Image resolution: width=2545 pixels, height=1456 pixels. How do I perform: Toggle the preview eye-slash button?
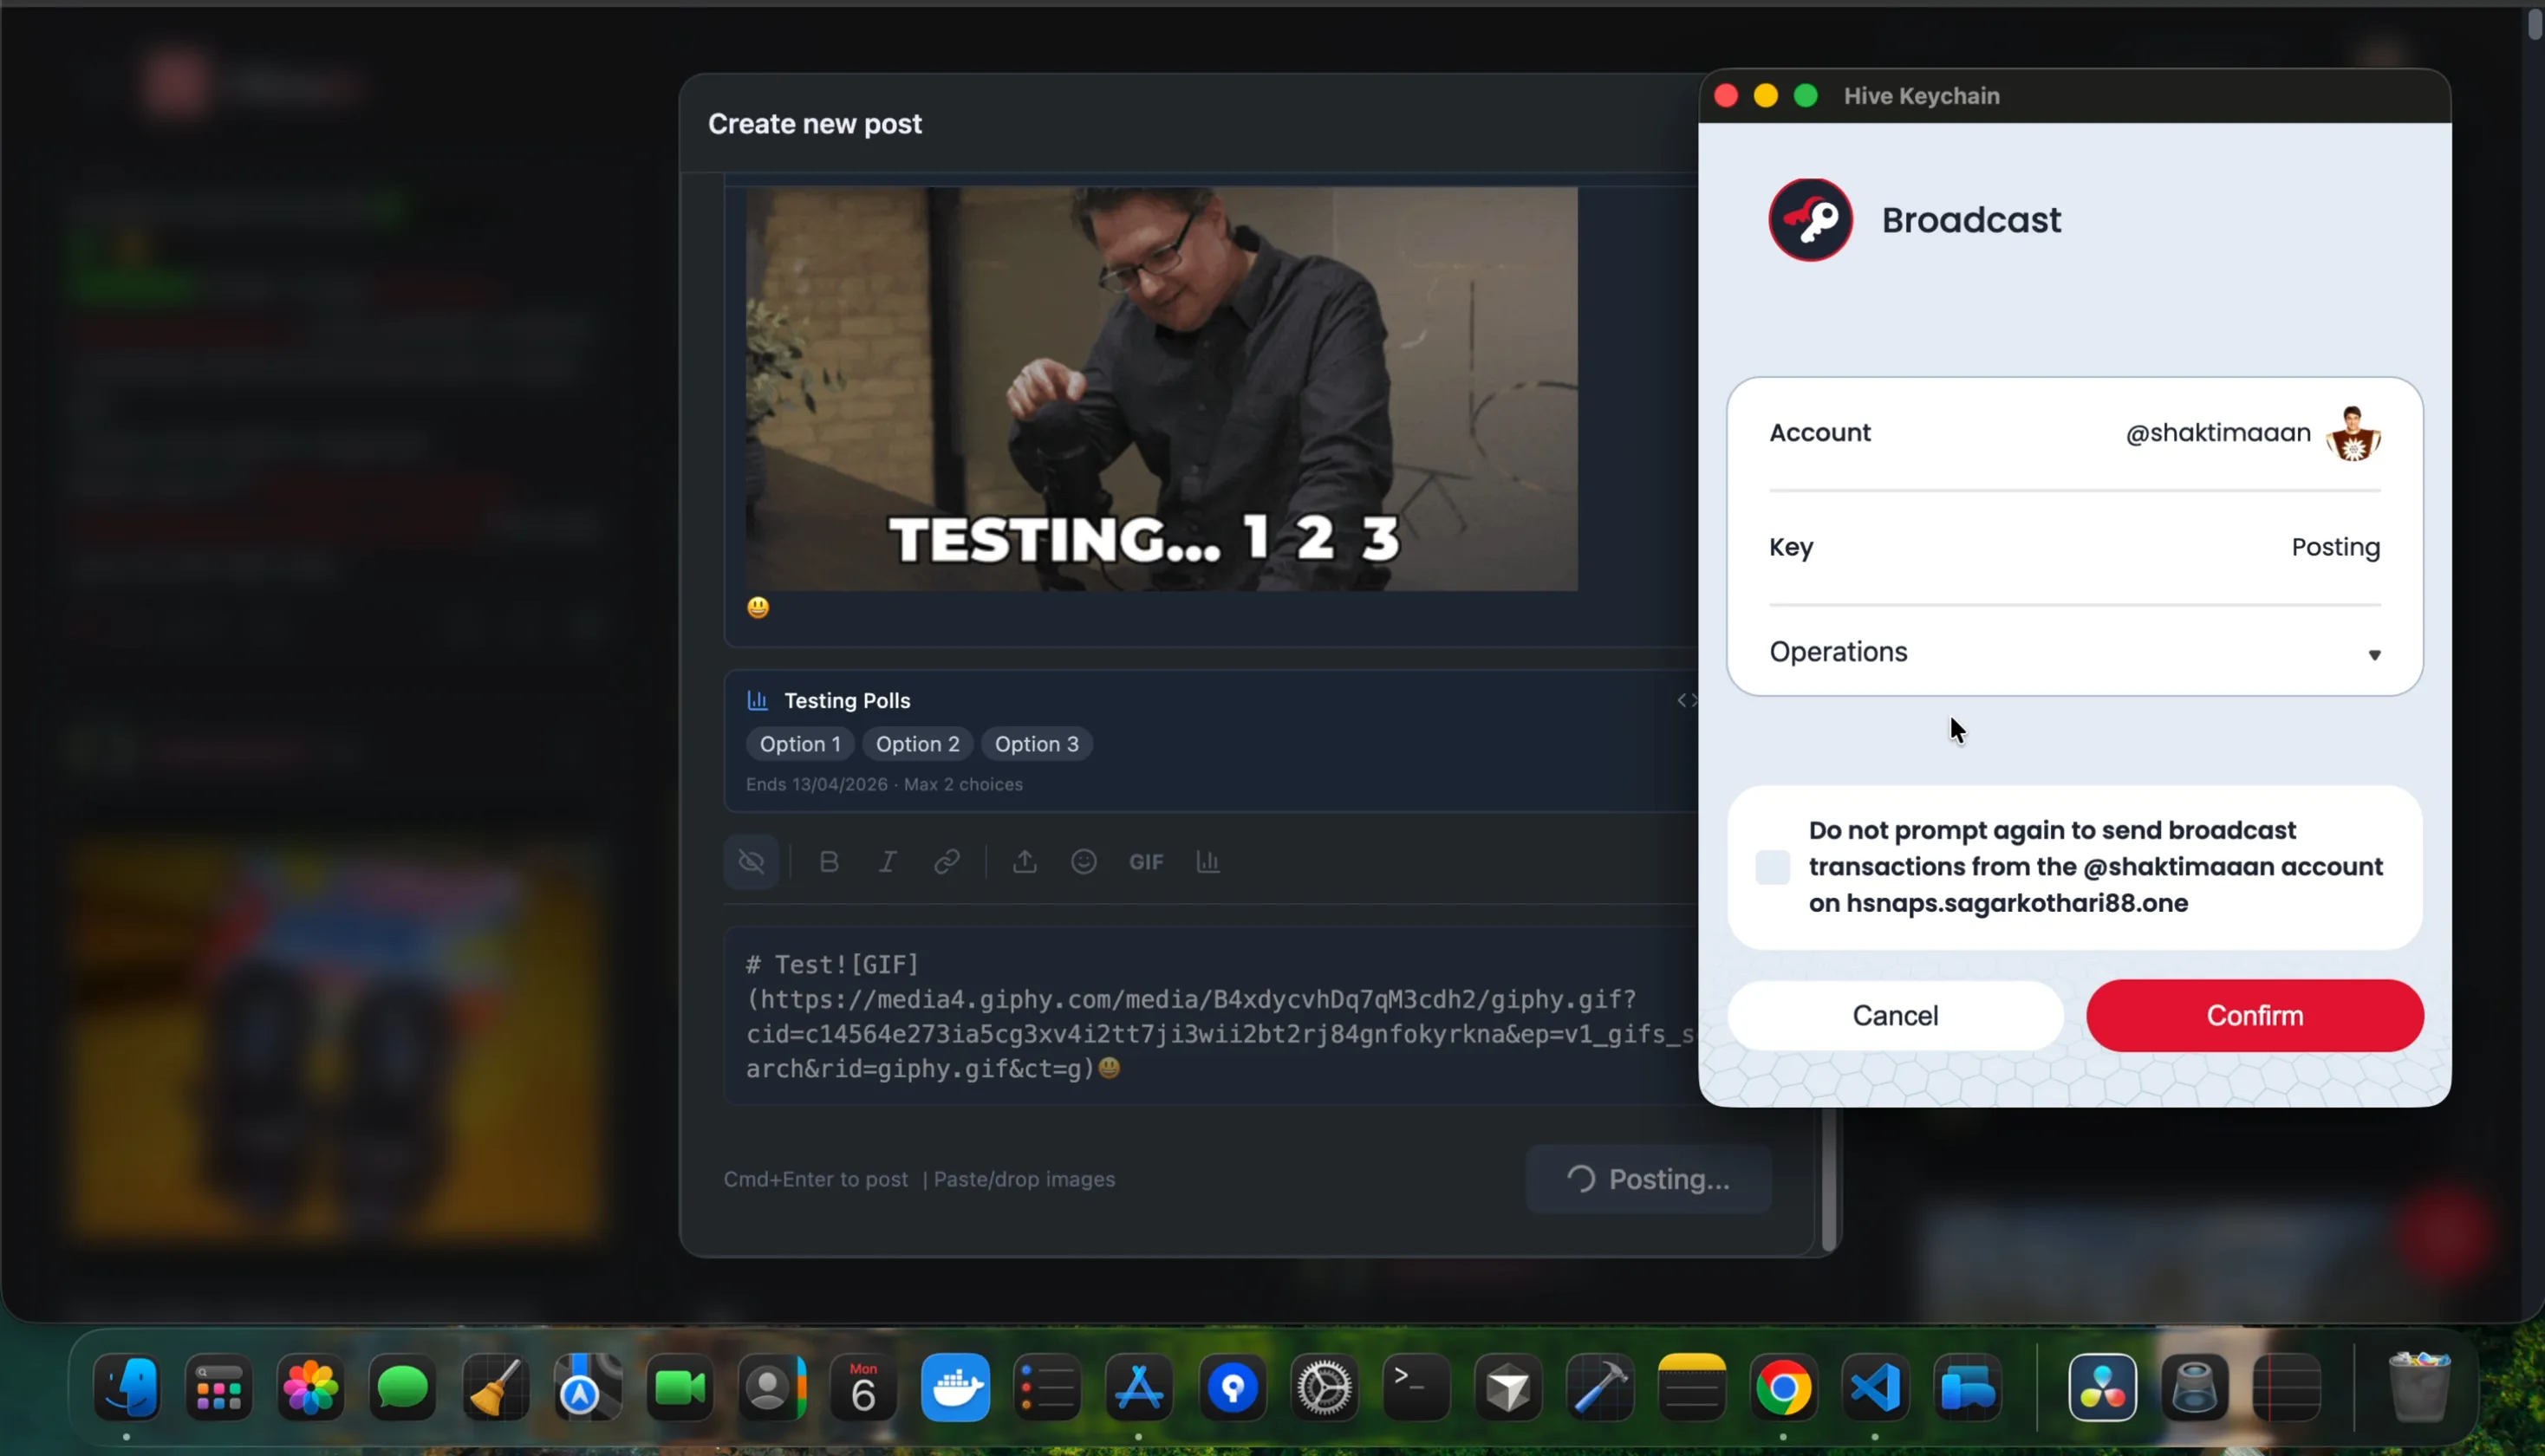click(751, 862)
